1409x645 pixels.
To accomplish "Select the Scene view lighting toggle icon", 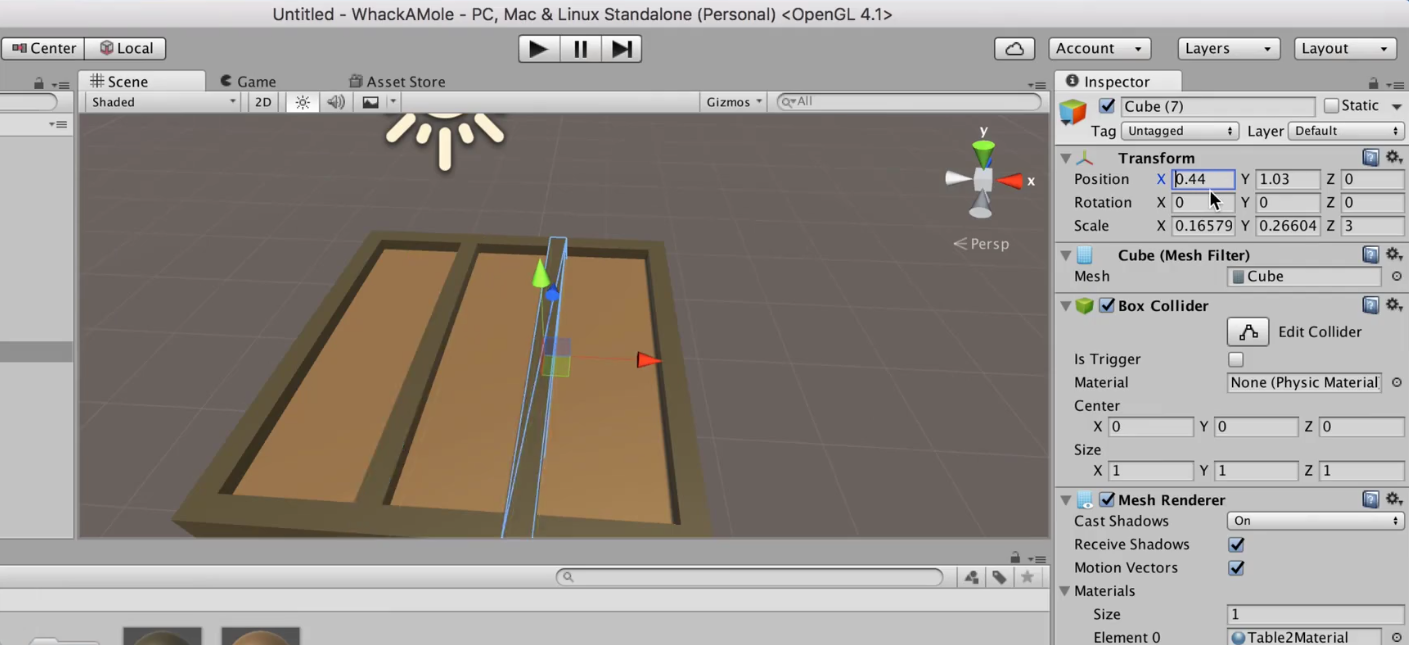I will coord(302,101).
